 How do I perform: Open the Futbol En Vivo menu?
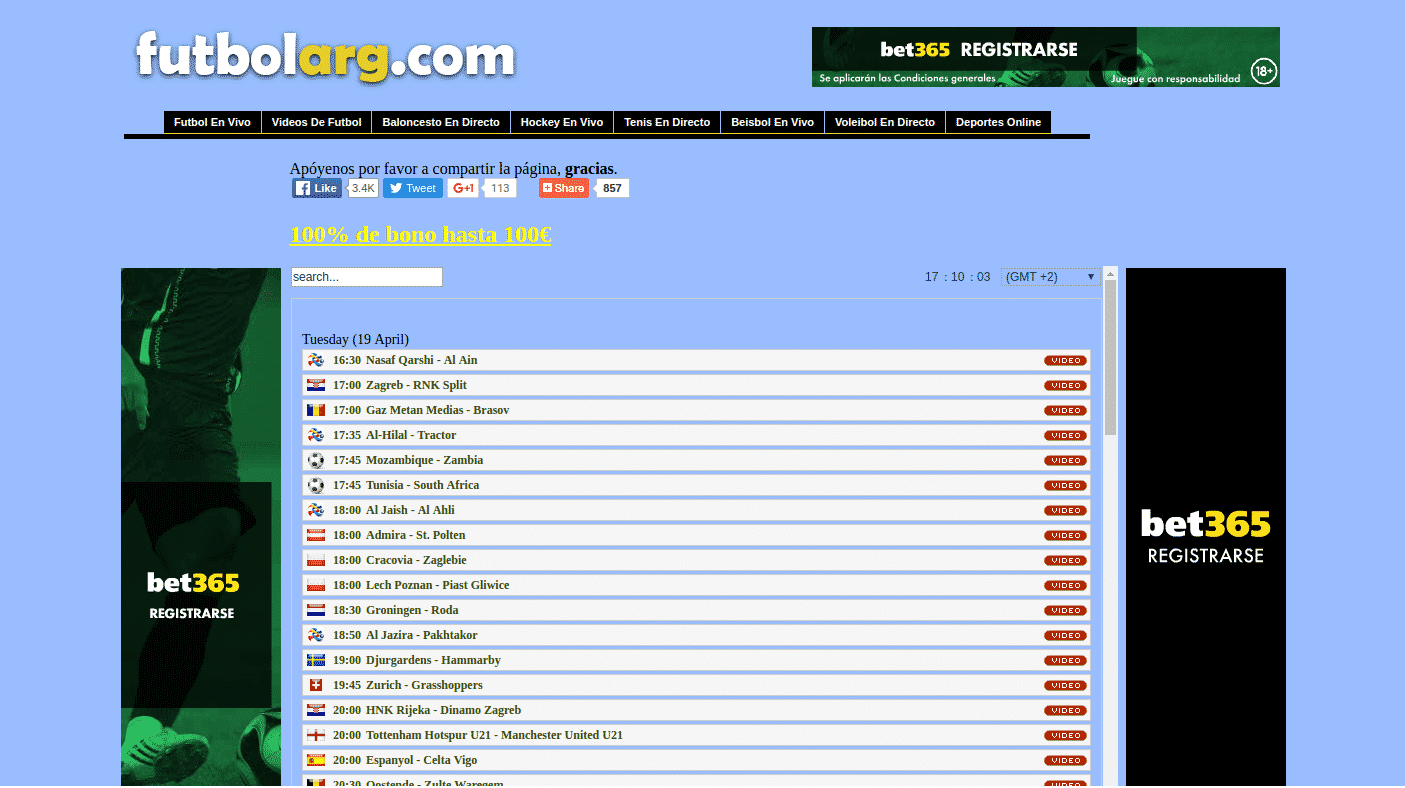(x=212, y=122)
